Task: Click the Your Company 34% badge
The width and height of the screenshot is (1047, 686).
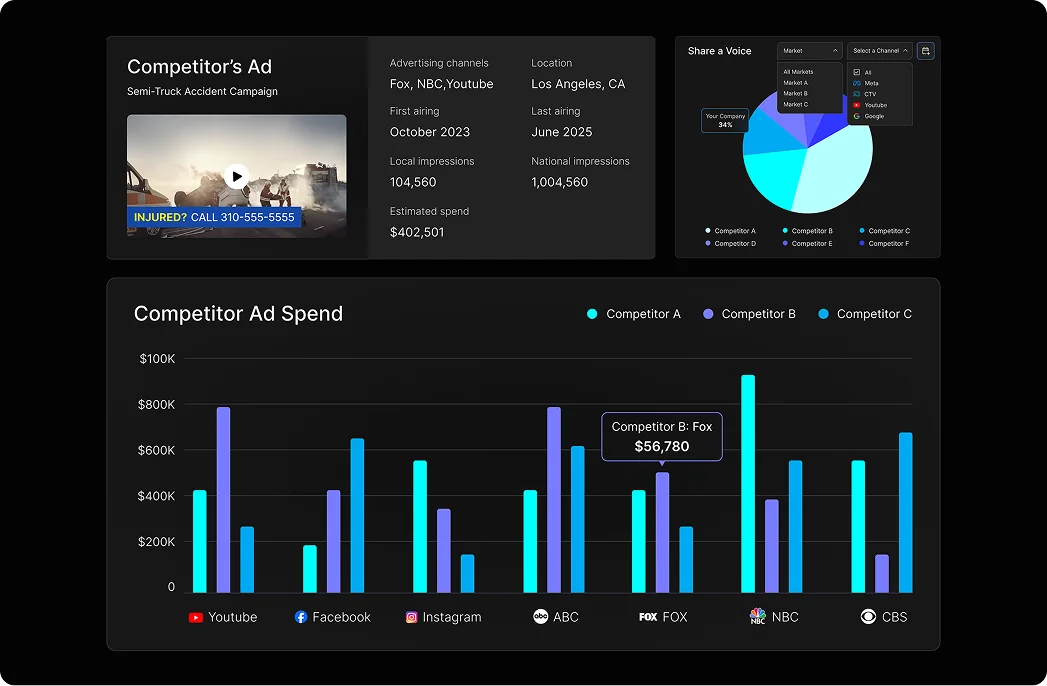Action: pyautogui.click(x=723, y=120)
